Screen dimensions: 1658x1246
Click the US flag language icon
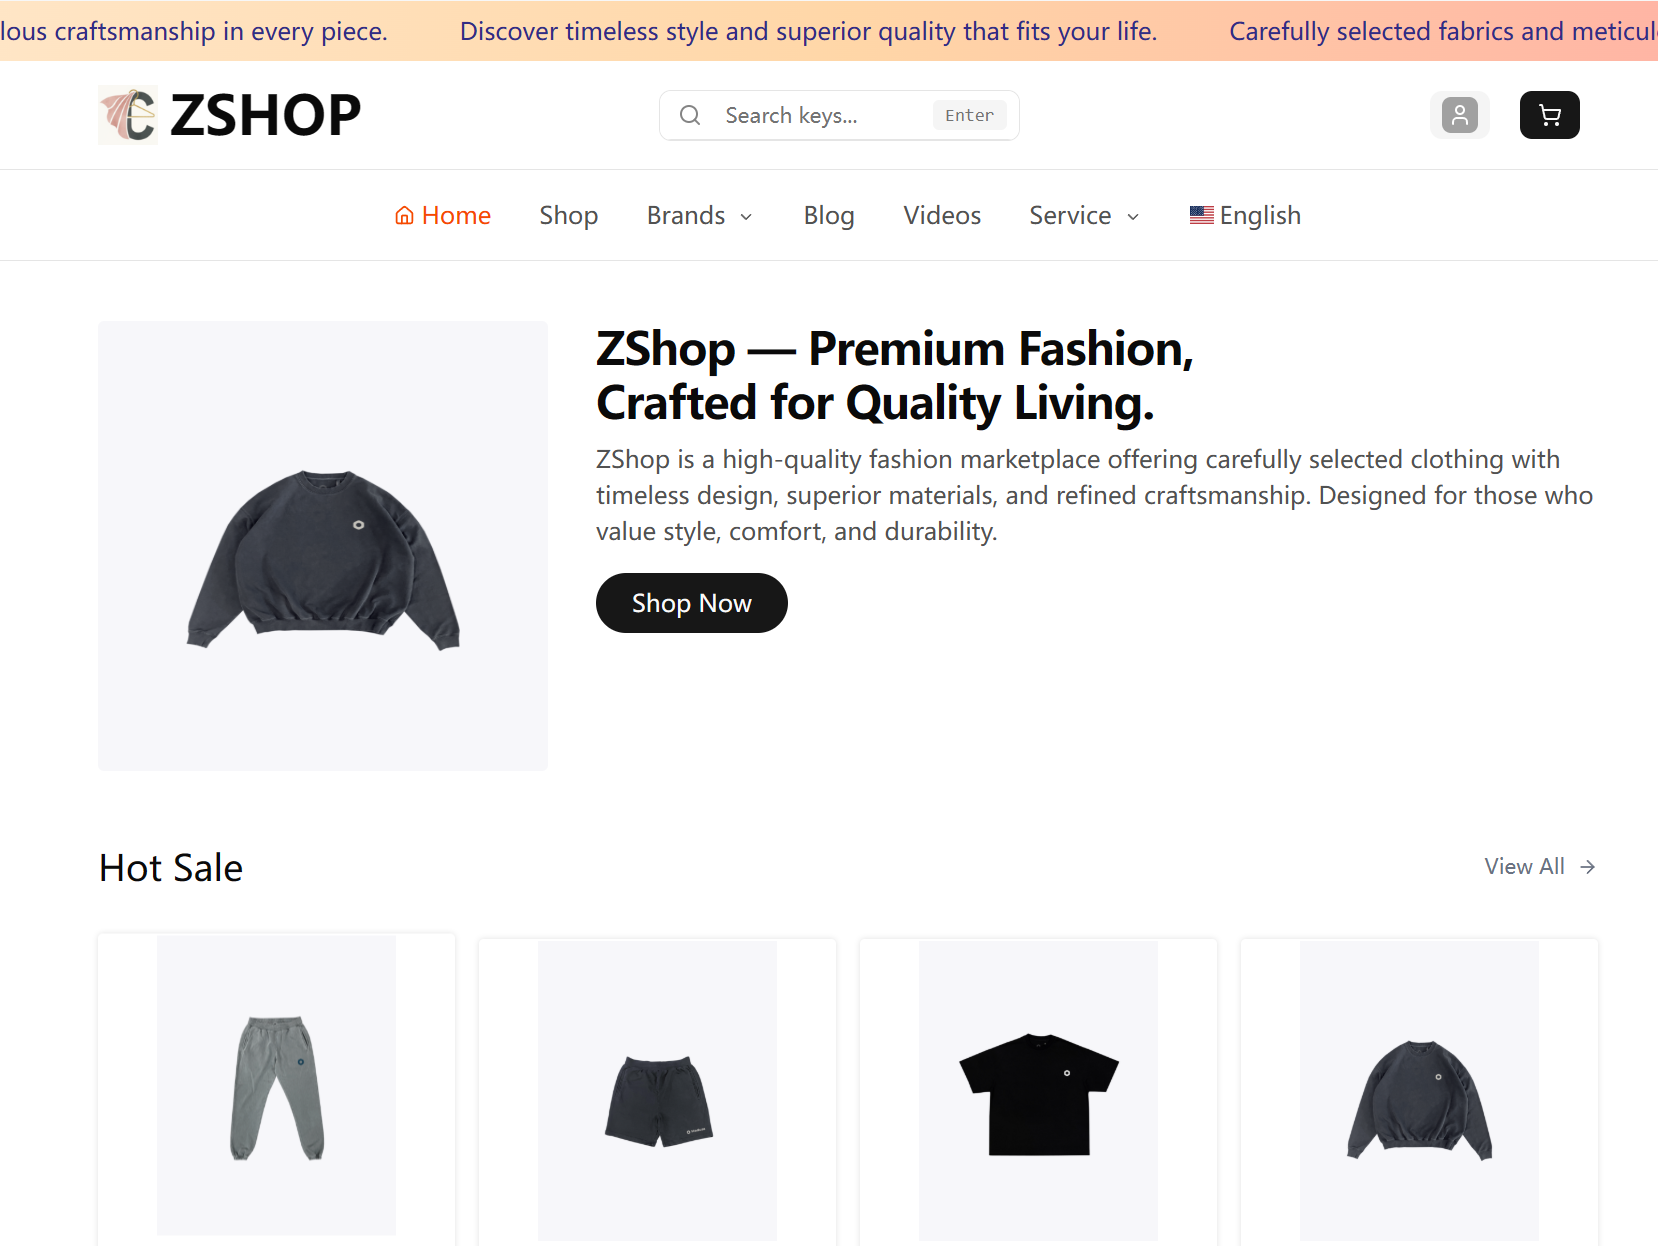pos(1201,216)
